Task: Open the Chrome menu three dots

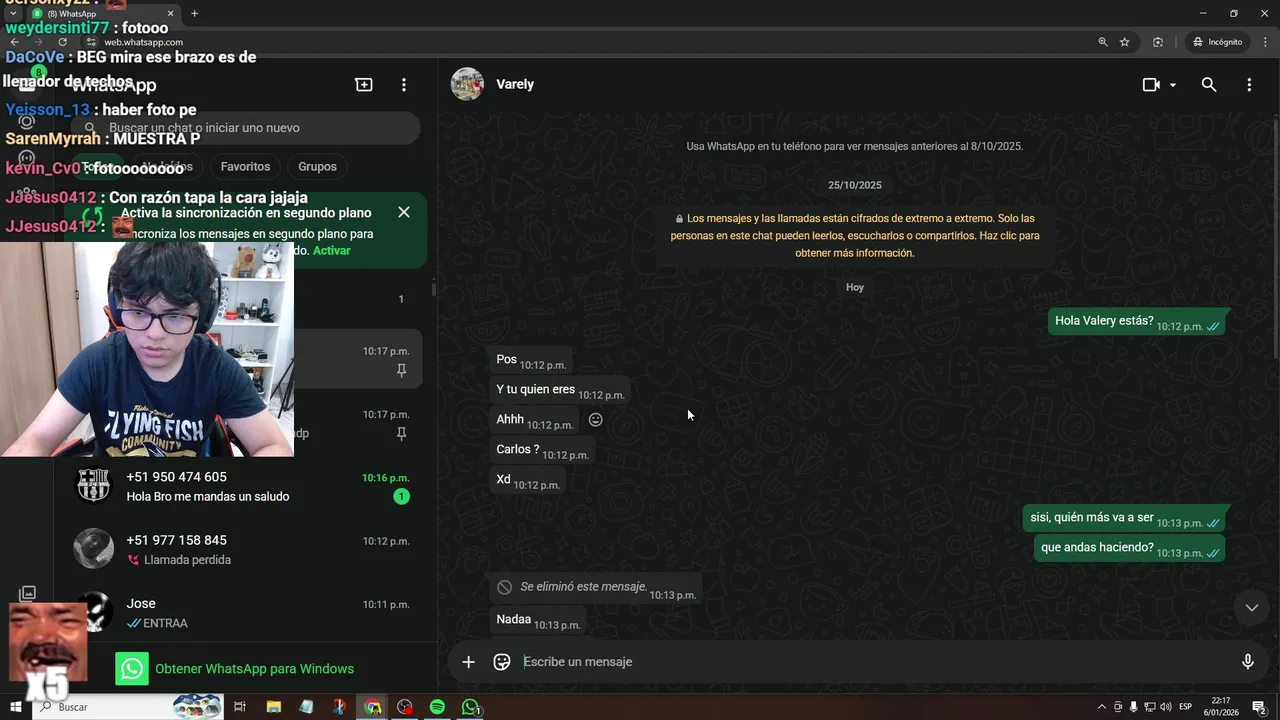Action: click(x=1265, y=42)
